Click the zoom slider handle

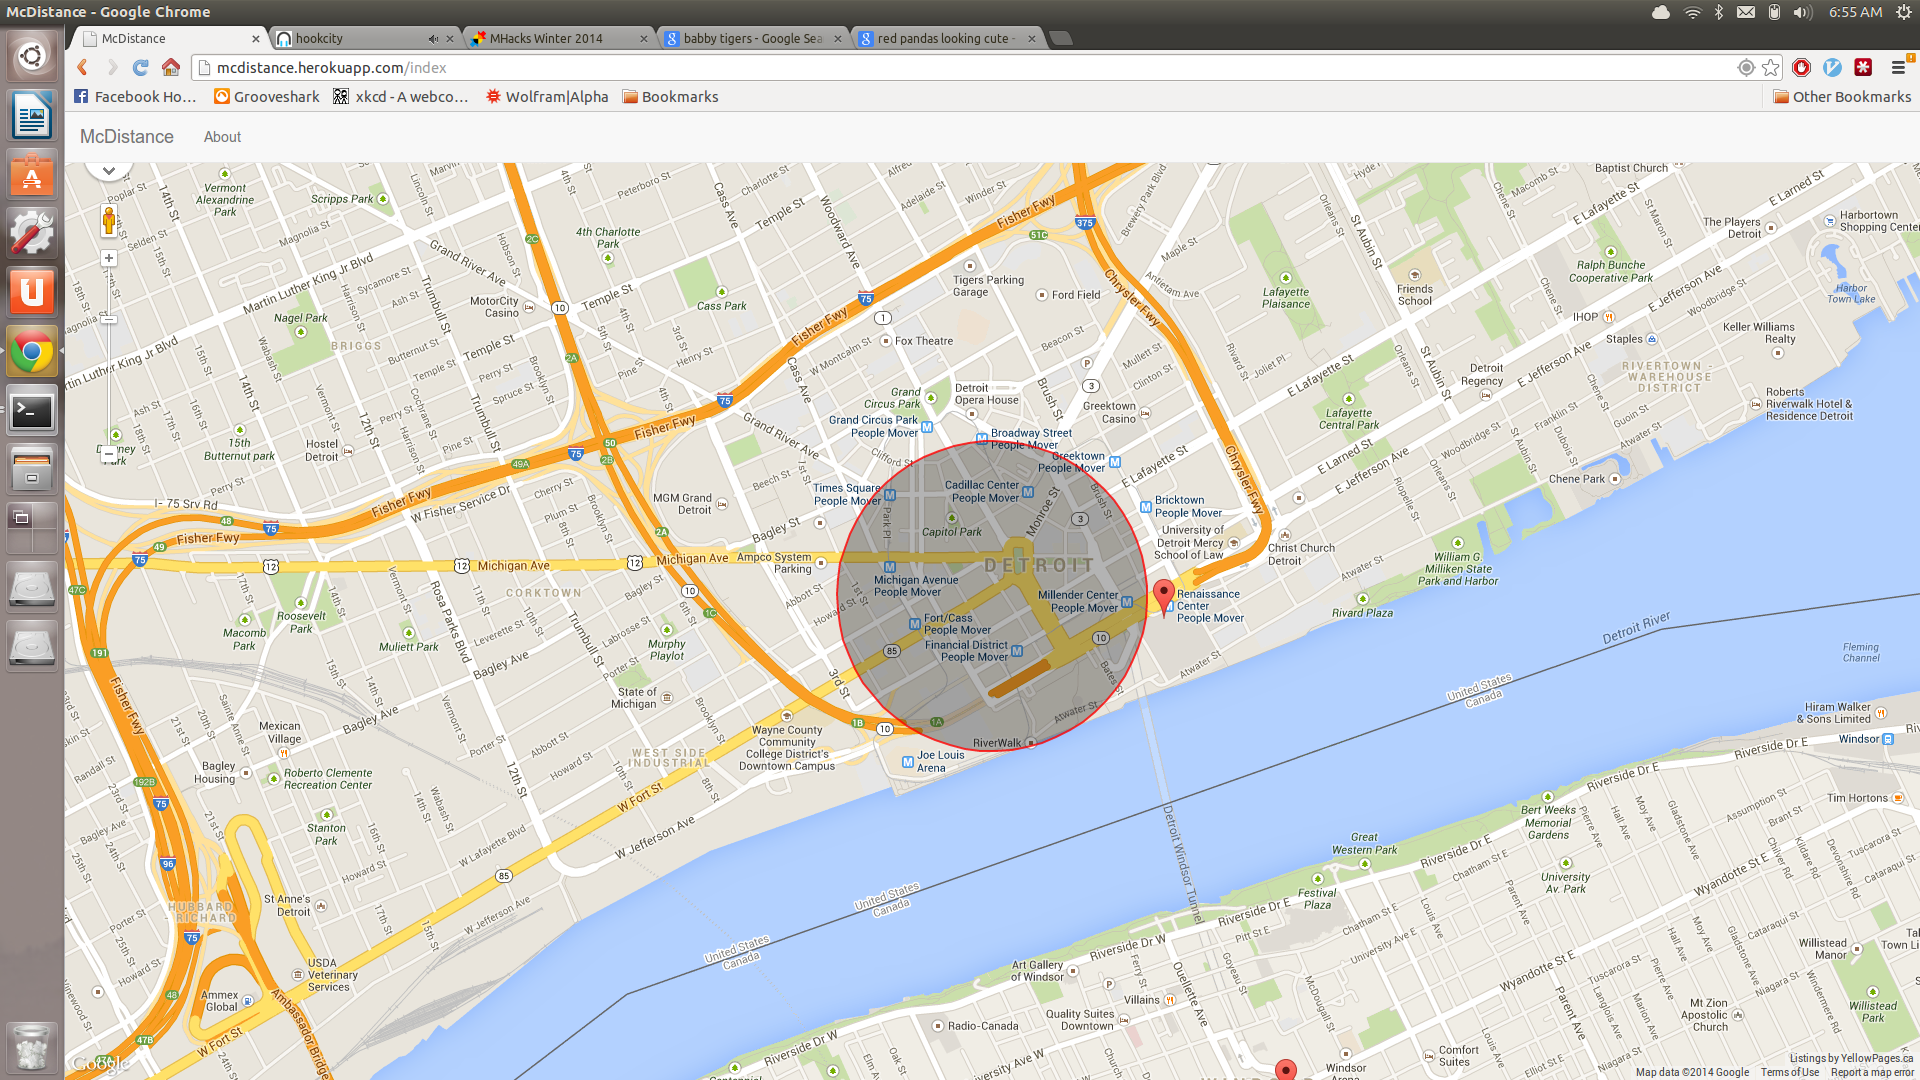[109, 319]
